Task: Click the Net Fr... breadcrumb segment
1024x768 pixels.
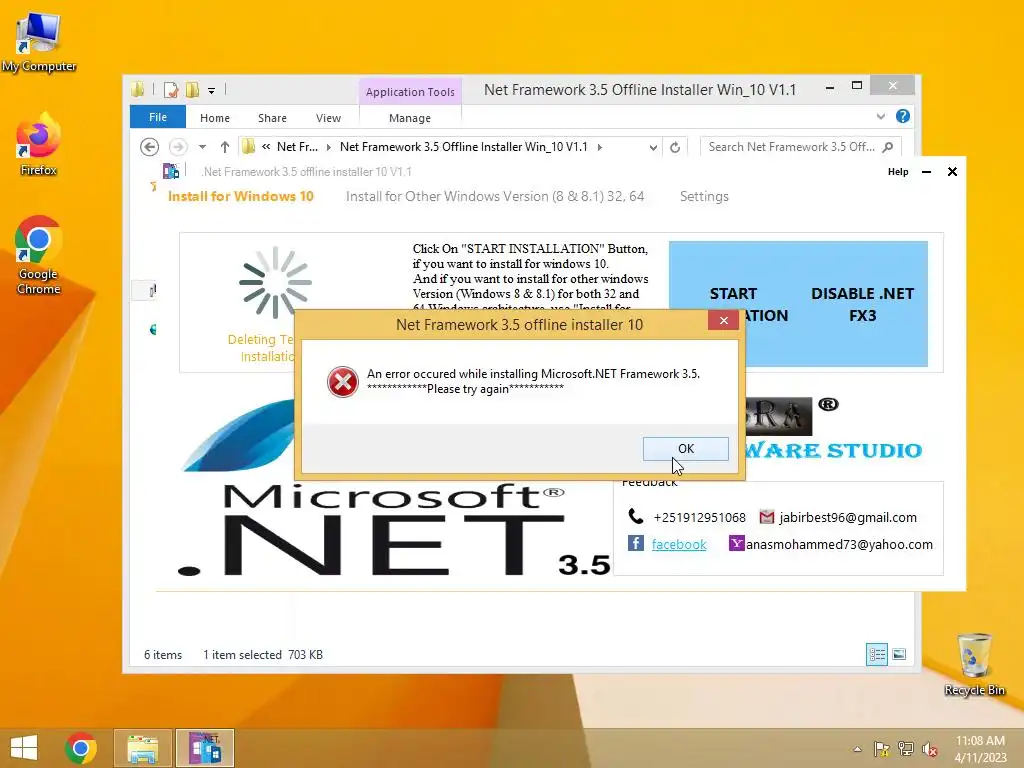Action: pyautogui.click(x=297, y=147)
